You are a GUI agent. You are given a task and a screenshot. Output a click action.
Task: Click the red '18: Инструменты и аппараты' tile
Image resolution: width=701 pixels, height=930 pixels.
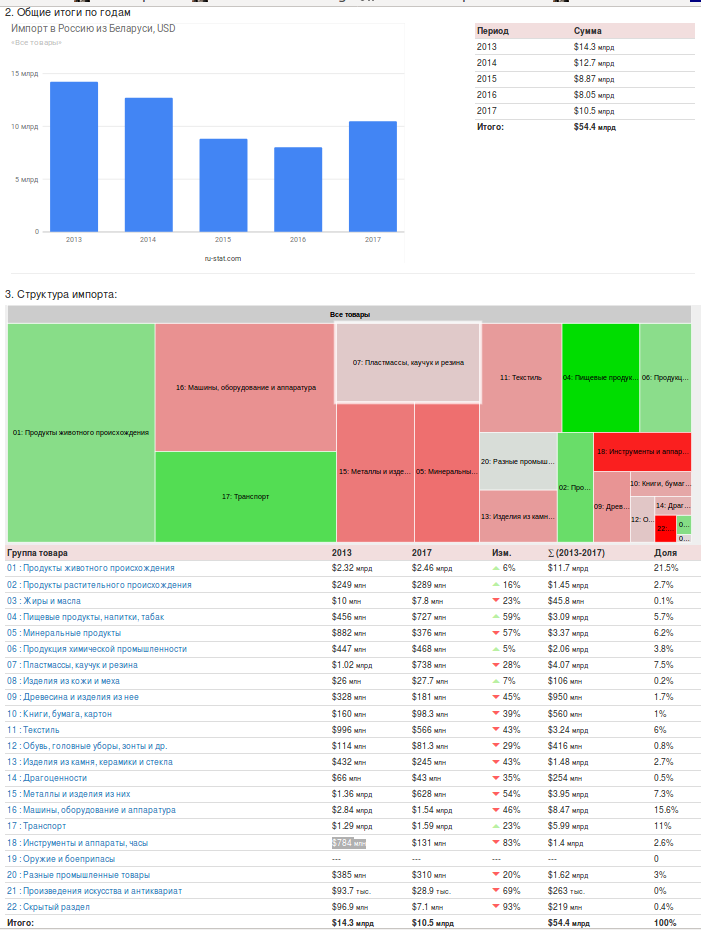(641, 451)
